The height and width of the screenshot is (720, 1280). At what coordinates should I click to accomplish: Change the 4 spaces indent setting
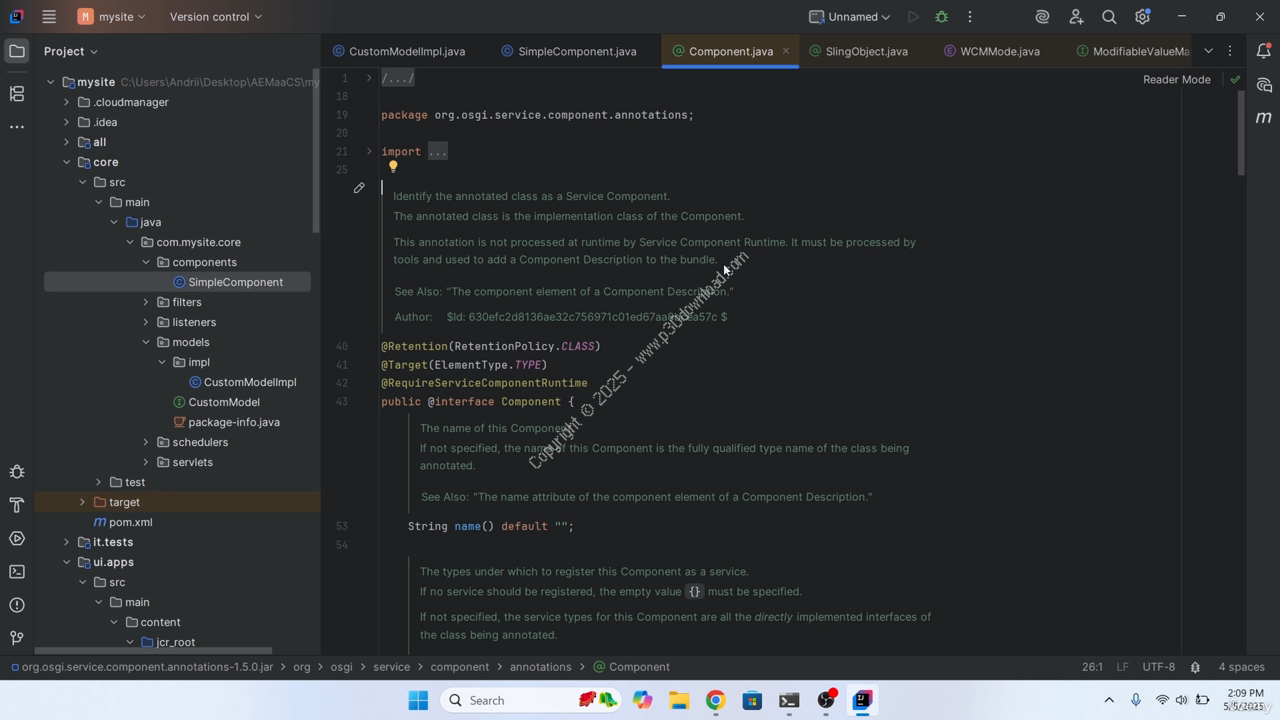(x=1241, y=667)
